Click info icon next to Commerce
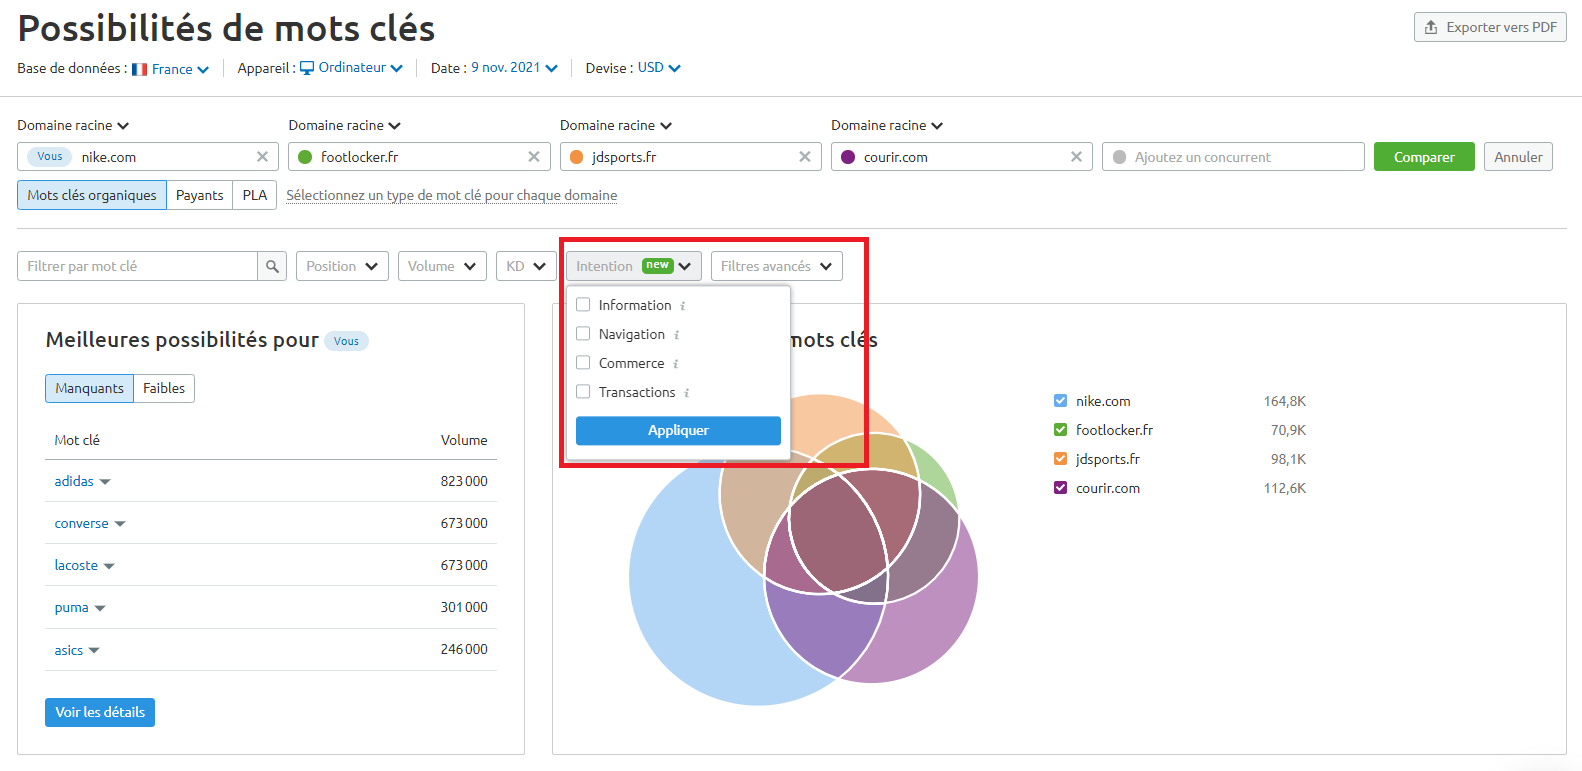Image resolution: width=1582 pixels, height=771 pixels. click(x=676, y=364)
